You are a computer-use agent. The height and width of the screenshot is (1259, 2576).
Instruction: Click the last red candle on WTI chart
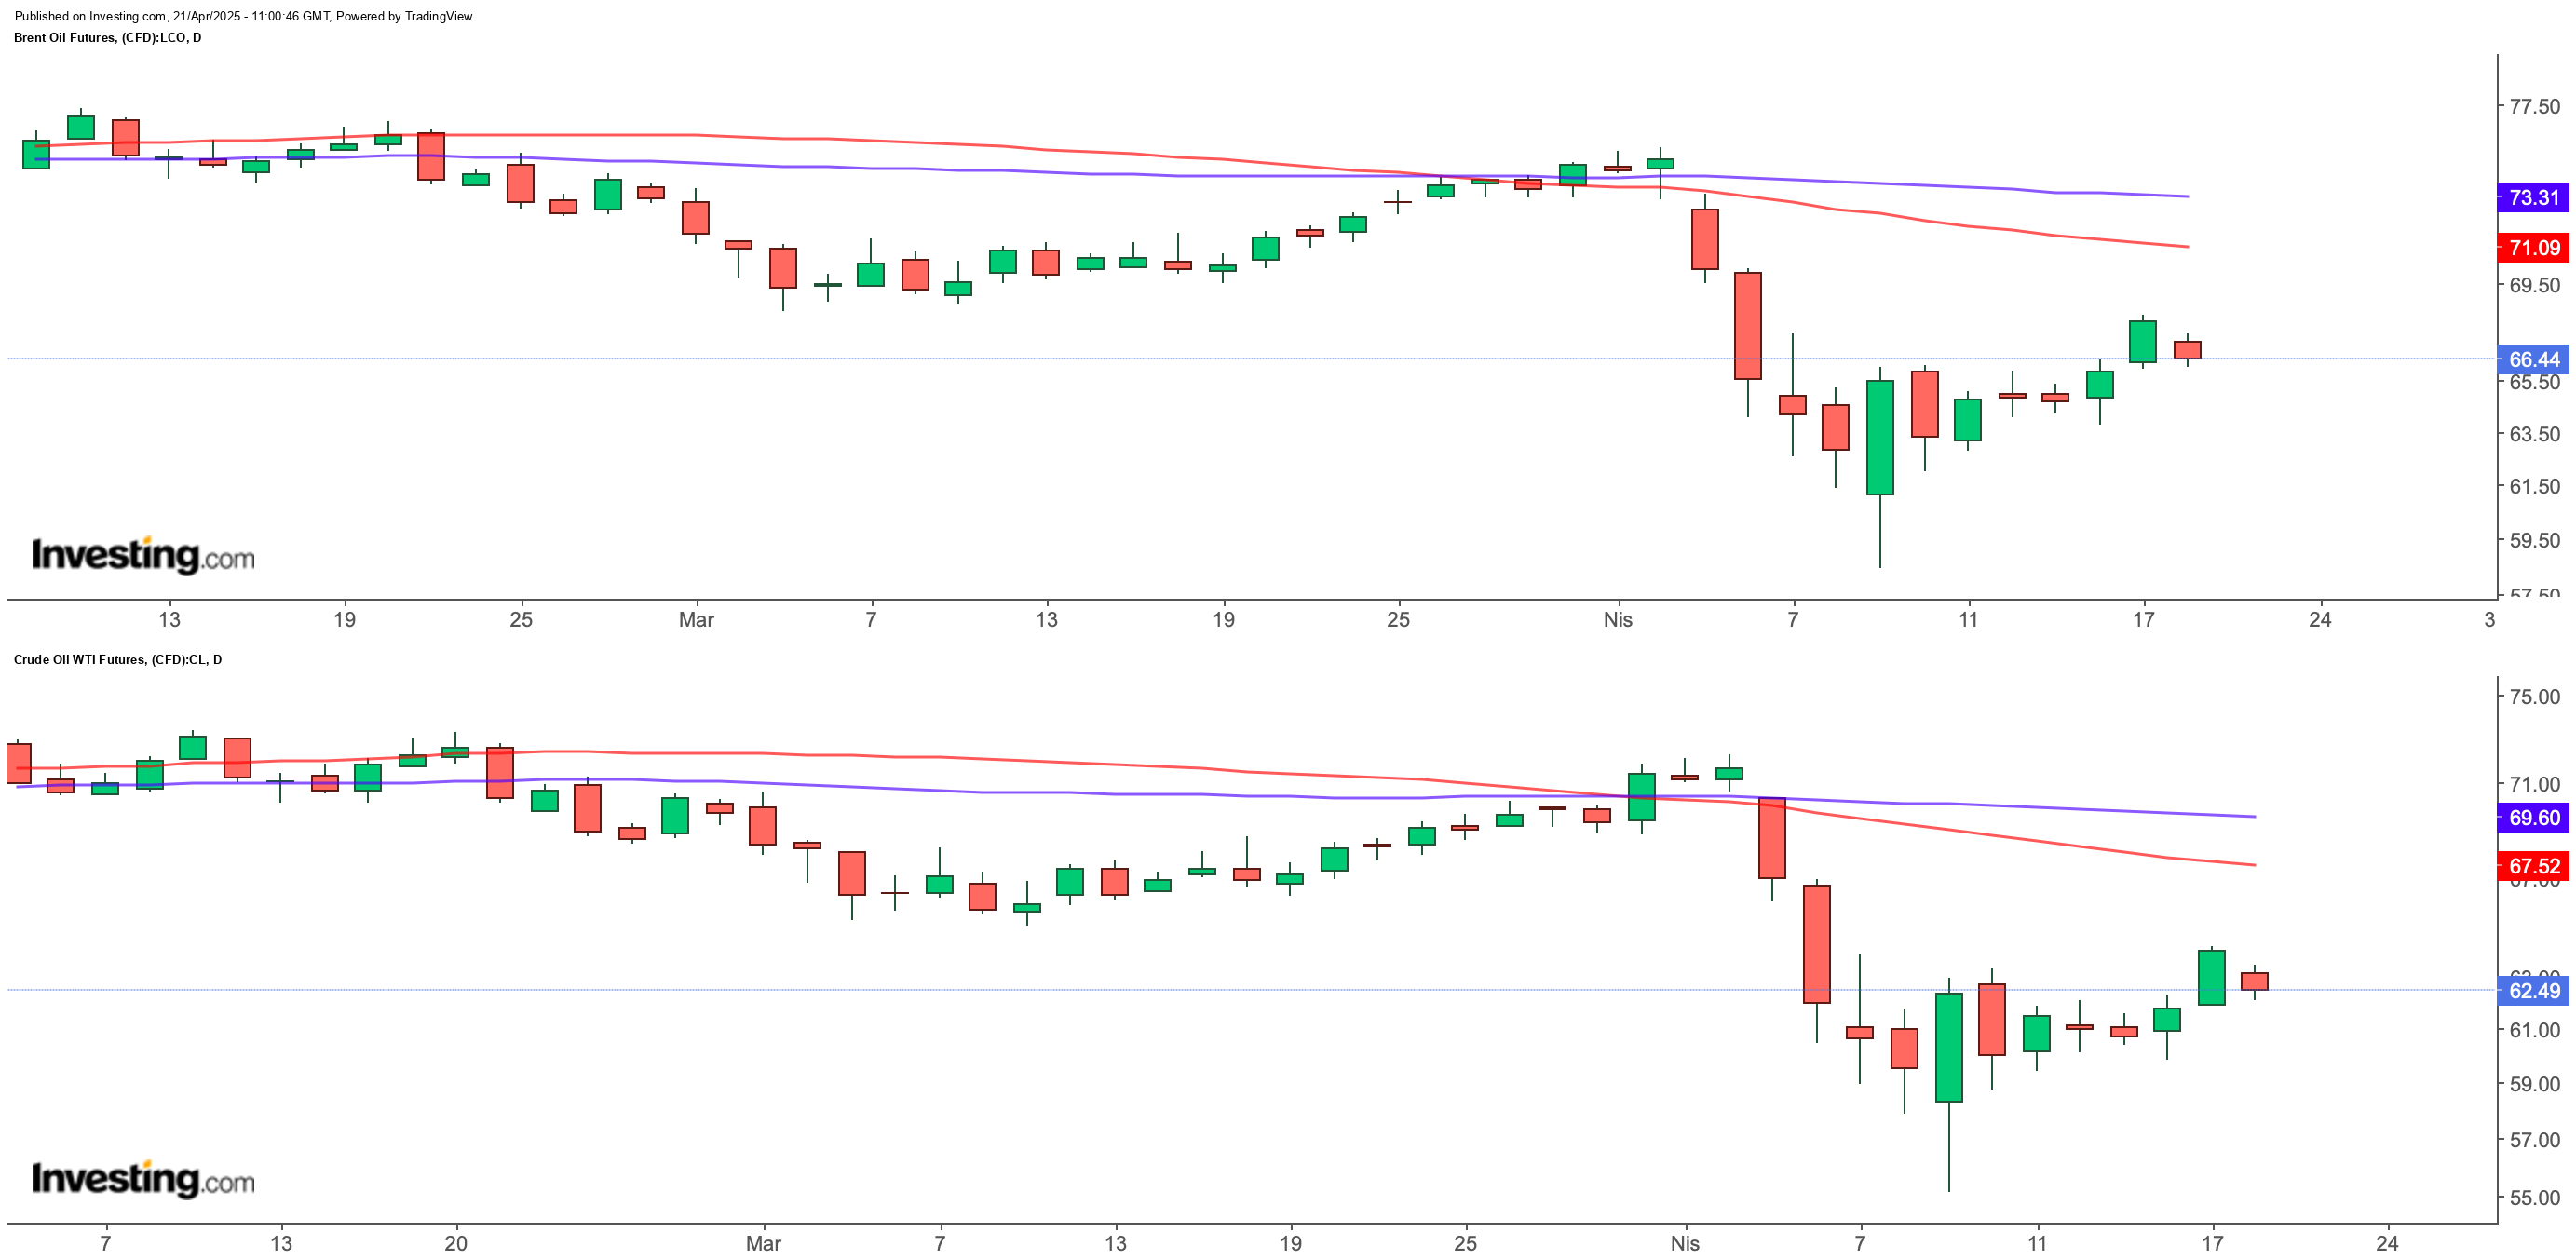click(x=2254, y=982)
